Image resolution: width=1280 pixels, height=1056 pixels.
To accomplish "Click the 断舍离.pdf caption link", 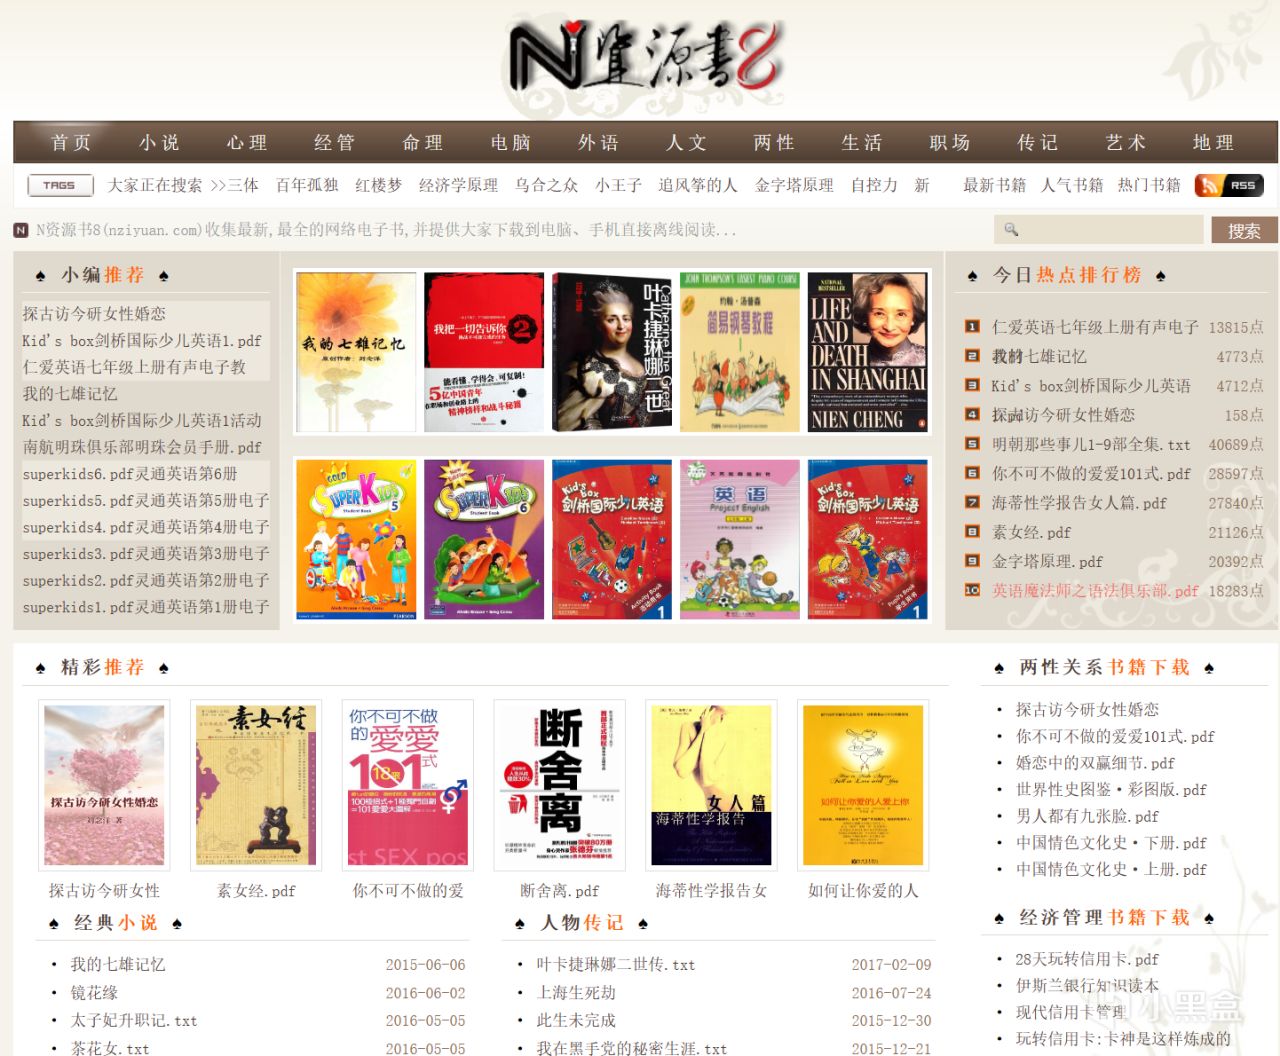I will [x=560, y=890].
